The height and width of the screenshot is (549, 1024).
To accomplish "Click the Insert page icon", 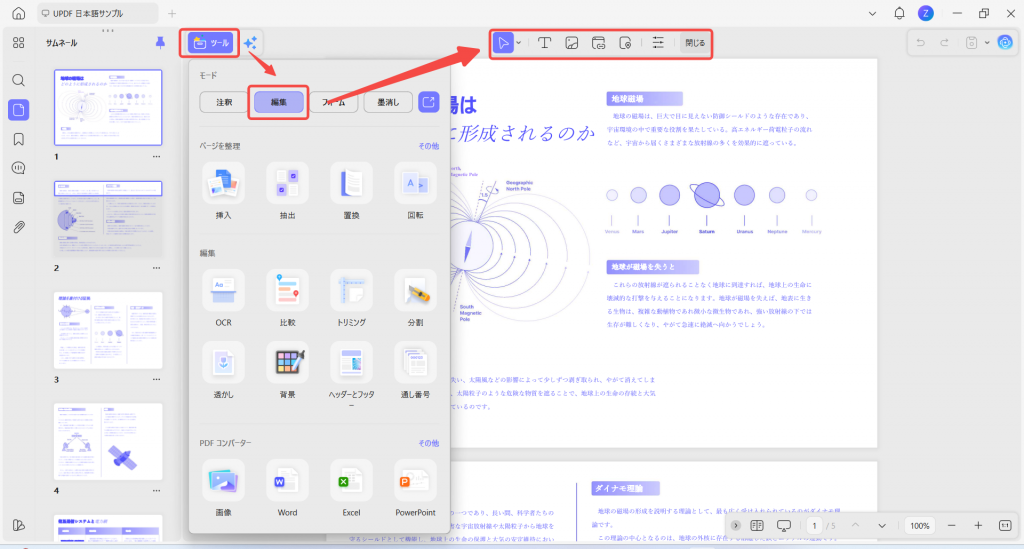I will [x=223, y=183].
